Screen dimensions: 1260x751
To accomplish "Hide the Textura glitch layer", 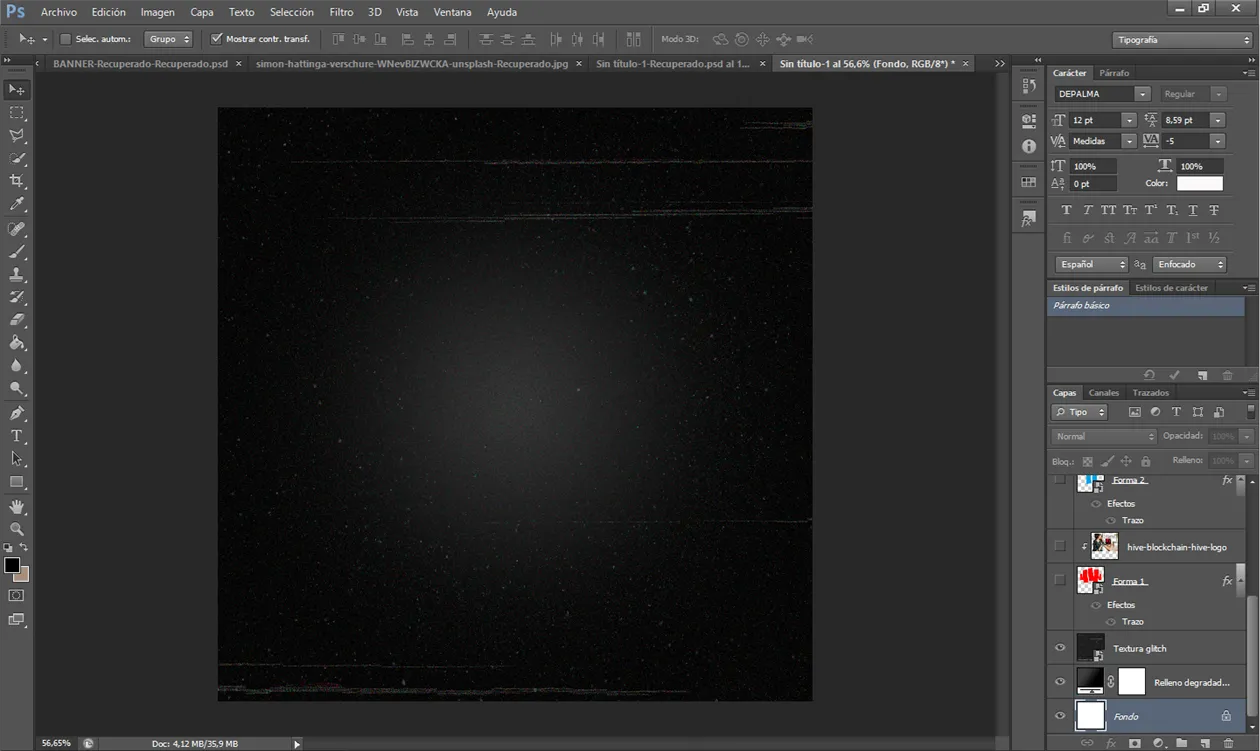I will [x=1060, y=648].
